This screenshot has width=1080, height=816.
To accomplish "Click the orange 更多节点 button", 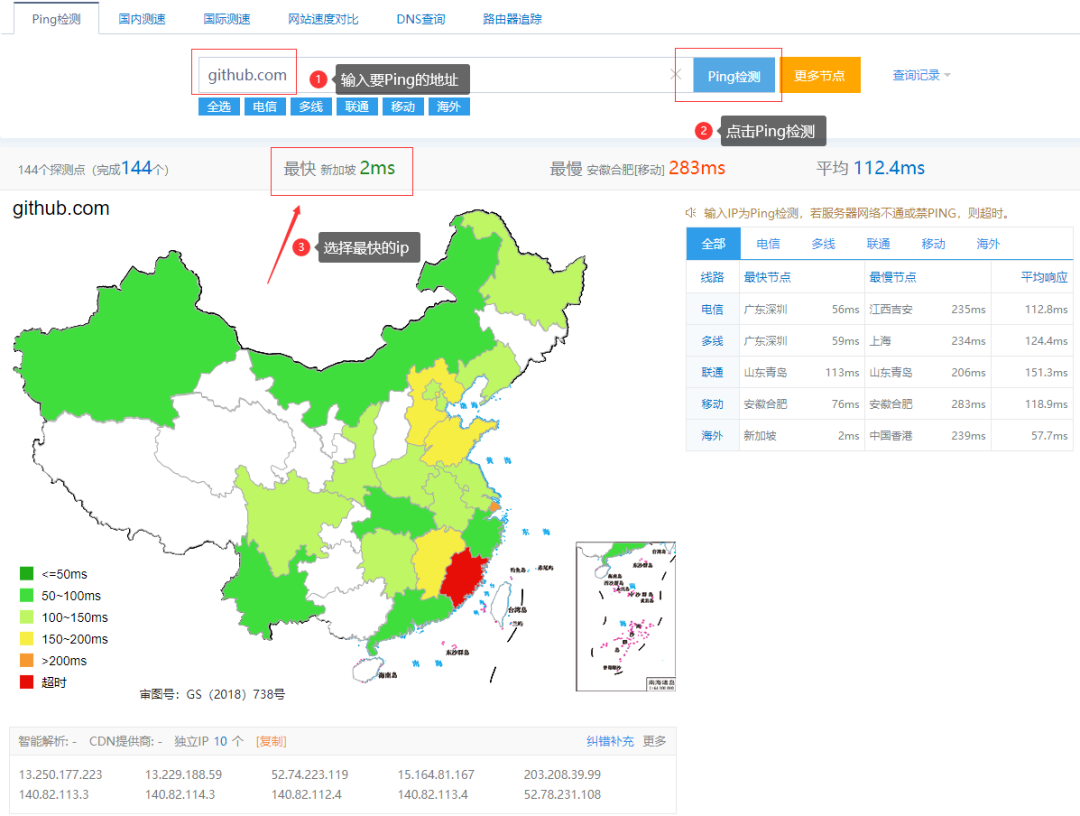I will click(820, 74).
